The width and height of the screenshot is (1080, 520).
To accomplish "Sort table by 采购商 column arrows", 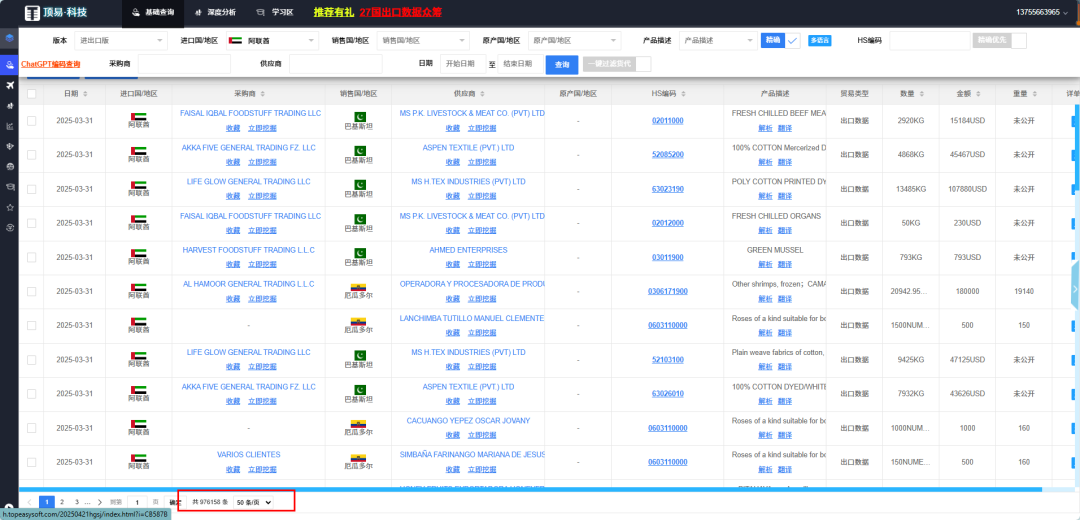I will pyautogui.click(x=262, y=94).
